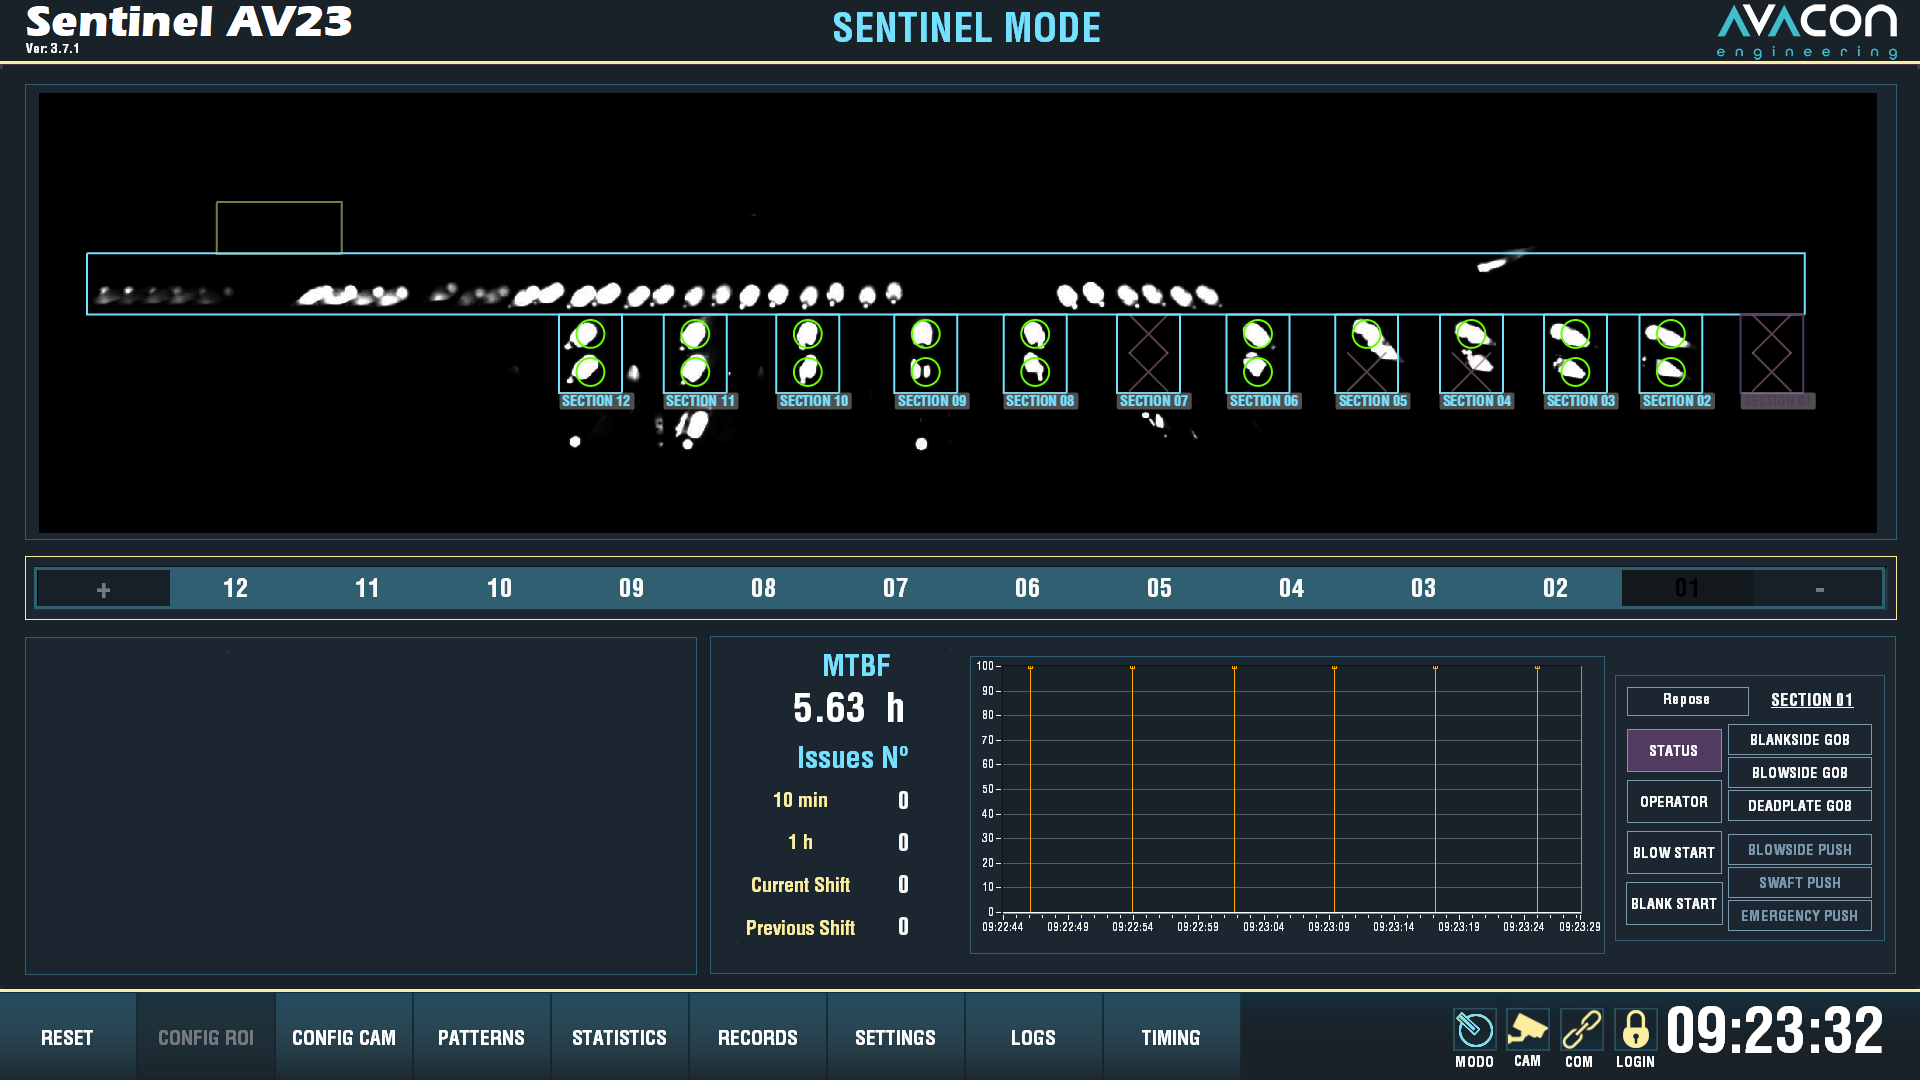
Task: Open SETTINGS from the bottom menu
Action: [895, 1037]
